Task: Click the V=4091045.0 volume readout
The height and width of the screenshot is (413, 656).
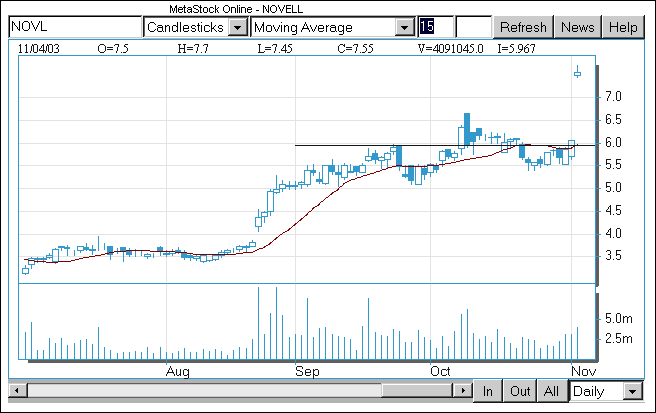Action: 451,49
